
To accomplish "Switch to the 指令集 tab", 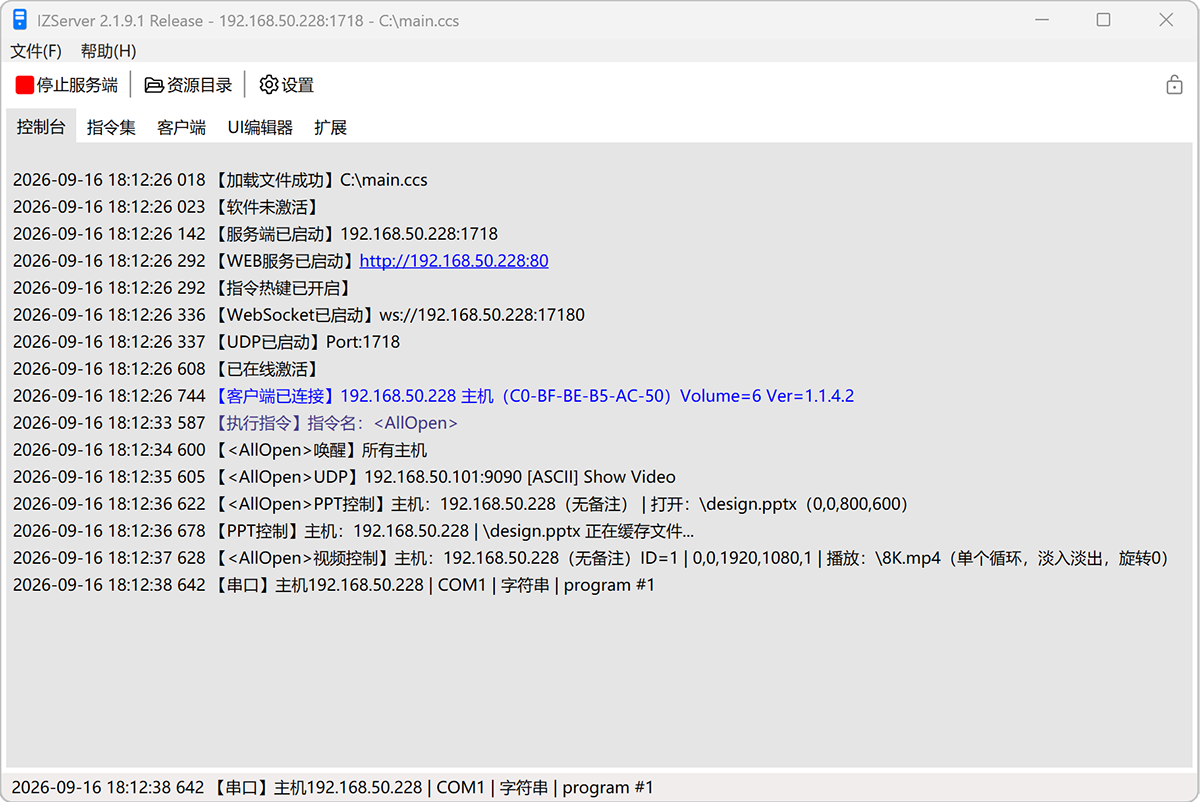I will click(111, 127).
